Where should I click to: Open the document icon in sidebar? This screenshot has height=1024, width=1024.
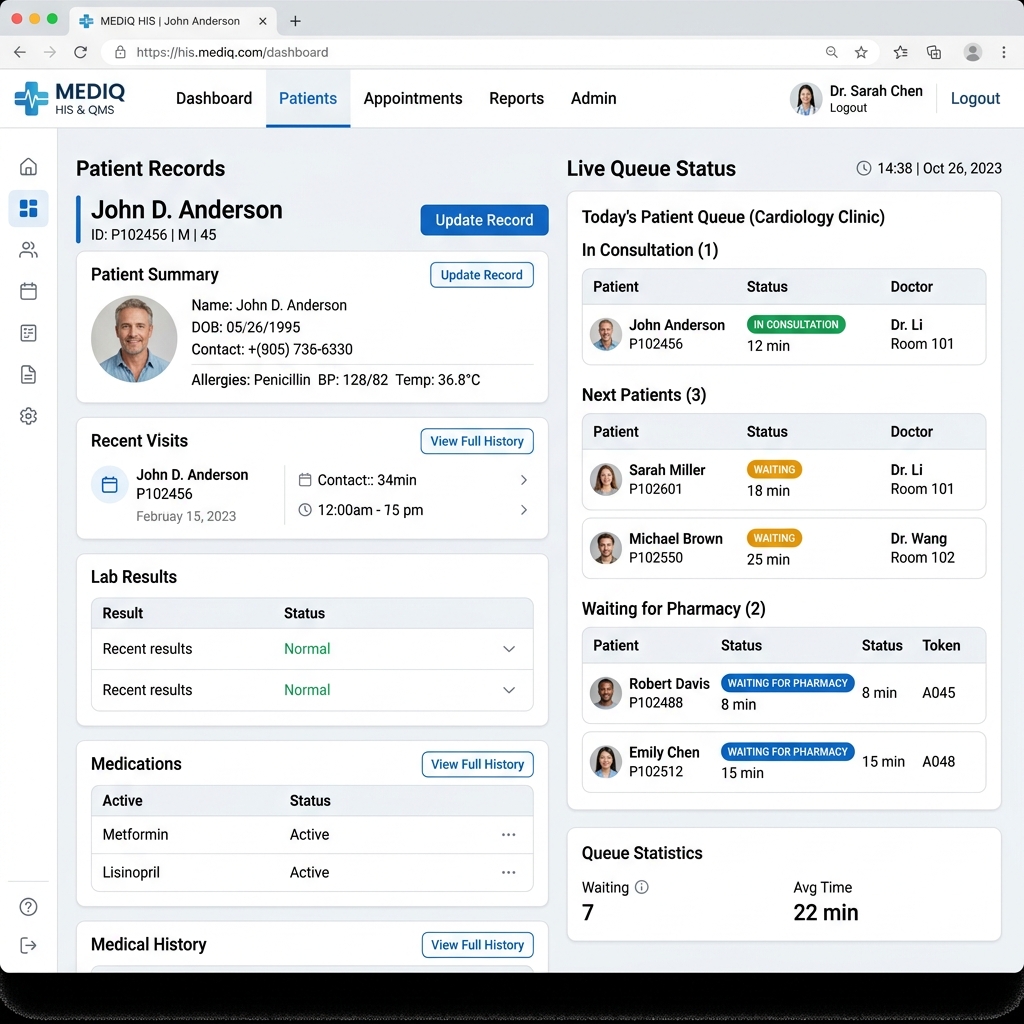coord(28,375)
